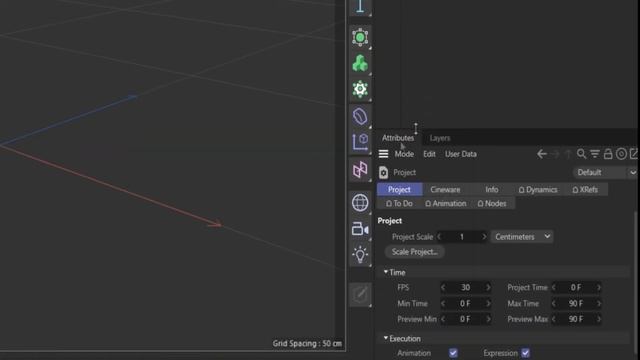Viewport: 640px width, 360px height.
Task: Add a Camera object icon
Action: 360,229
